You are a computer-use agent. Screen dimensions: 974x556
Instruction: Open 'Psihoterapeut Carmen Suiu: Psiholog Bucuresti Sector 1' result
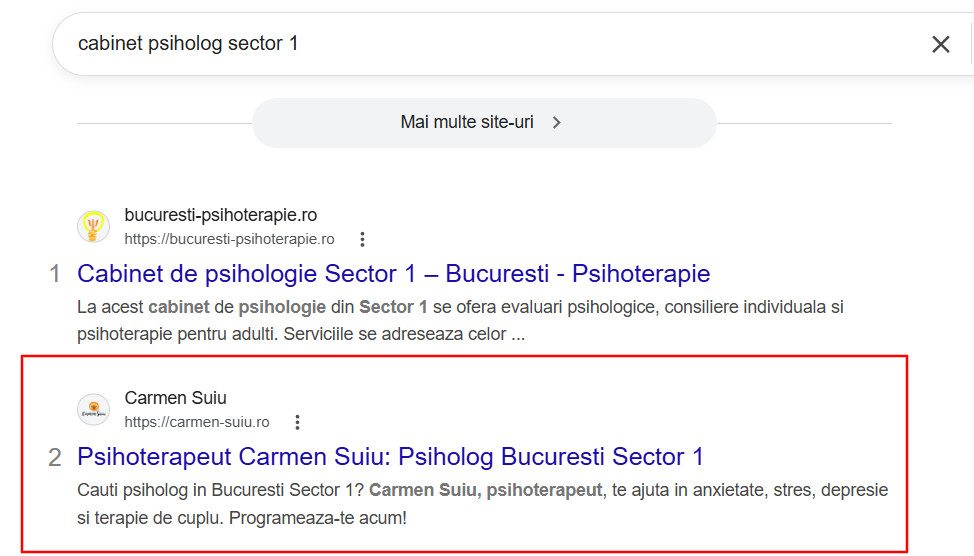tap(390, 457)
